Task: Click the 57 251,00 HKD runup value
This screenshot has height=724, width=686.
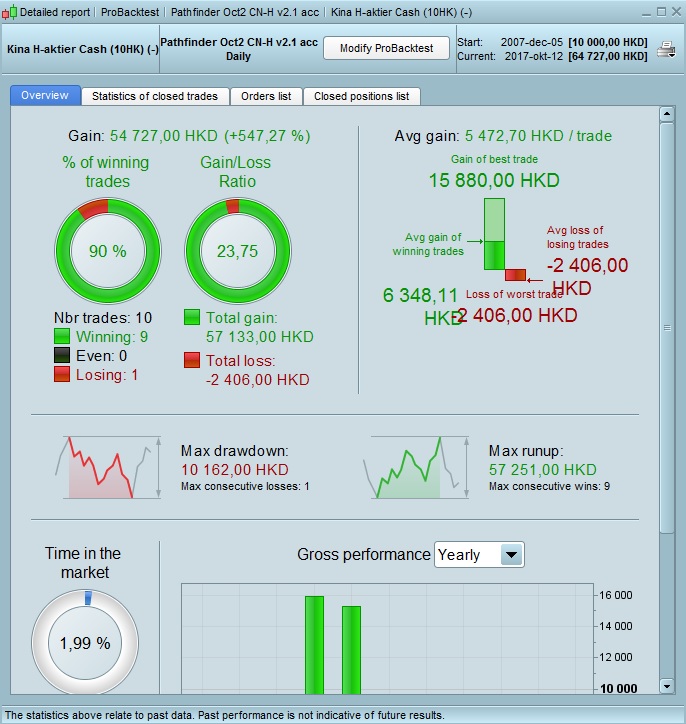Action: point(542,470)
